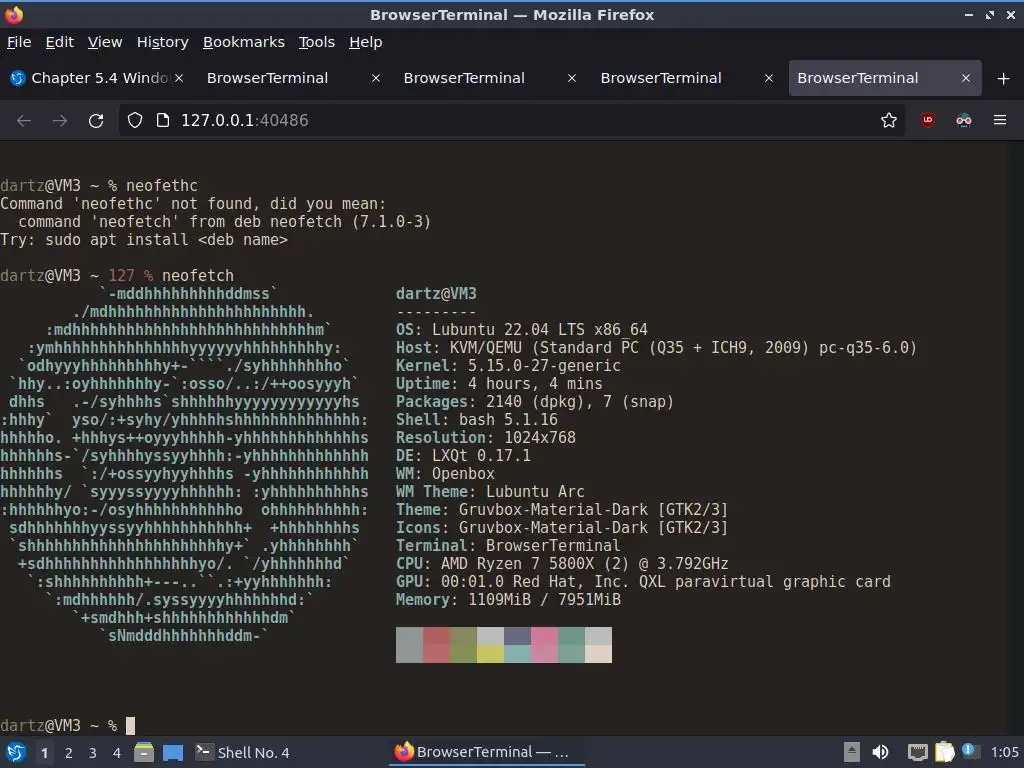
Task: Open the network connection tray icon
Action: [x=918, y=752]
